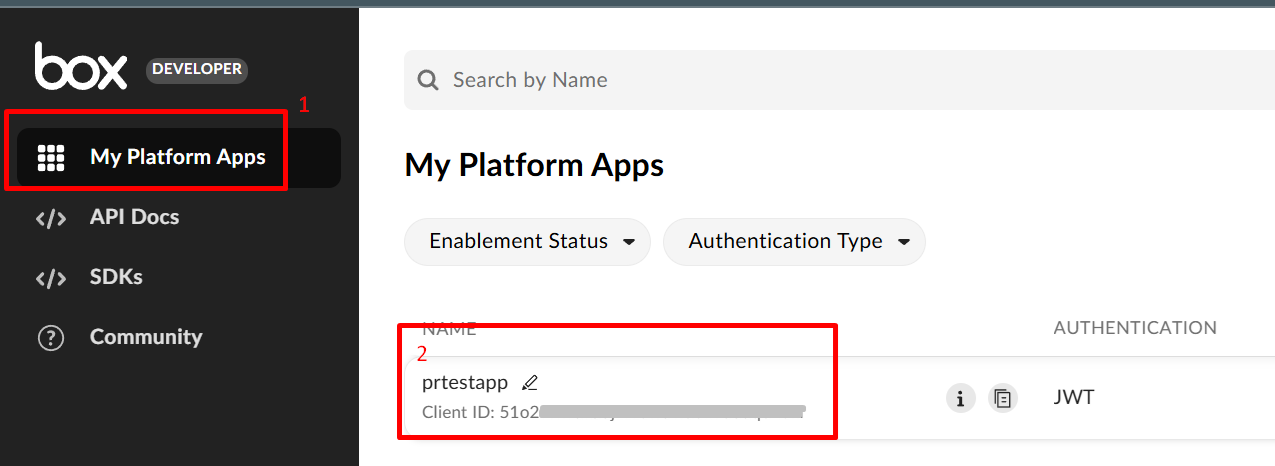The image size is (1275, 466).
Task: Click the My Platform Apps grid icon
Action: pos(50,158)
